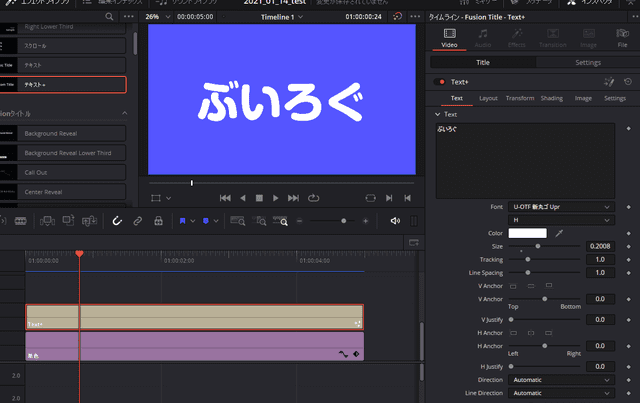Click the Text+ magic wand icon

pyautogui.click(x=609, y=82)
